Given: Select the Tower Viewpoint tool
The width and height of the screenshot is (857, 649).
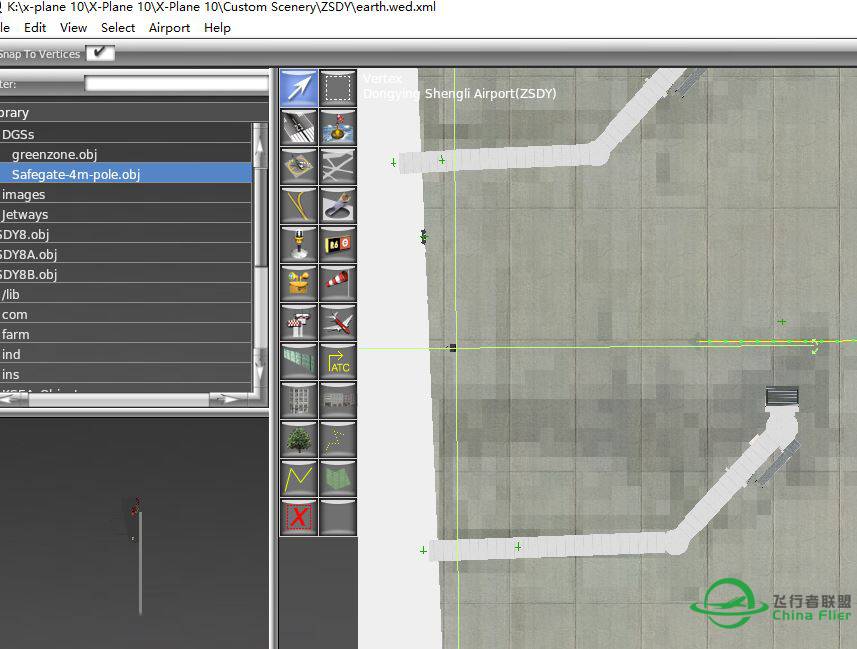Looking at the screenshot, I should tap(298, 322).
